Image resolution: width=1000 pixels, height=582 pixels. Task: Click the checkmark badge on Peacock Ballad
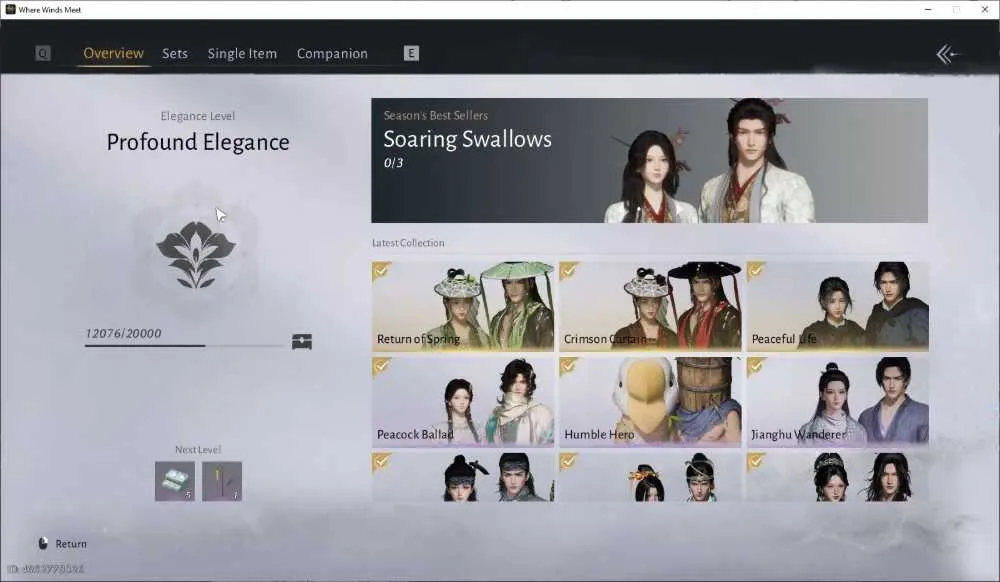point(381,367)
